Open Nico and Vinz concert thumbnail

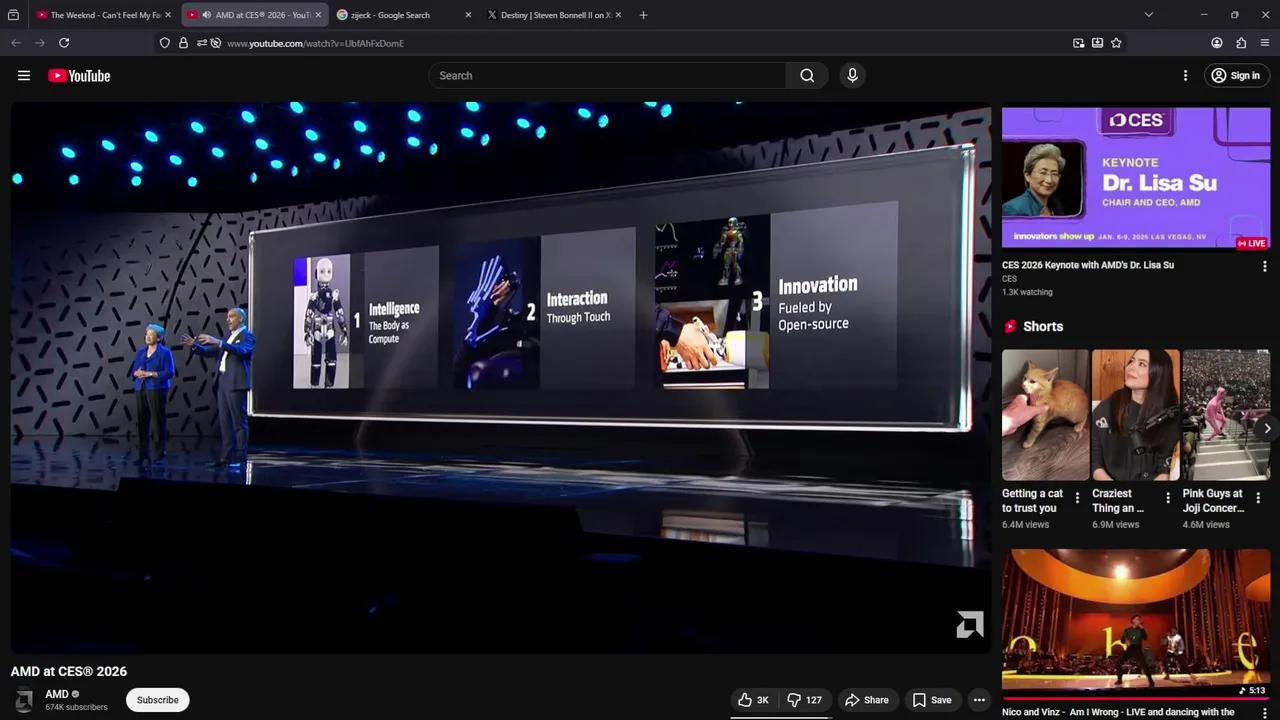[1136, 623]
